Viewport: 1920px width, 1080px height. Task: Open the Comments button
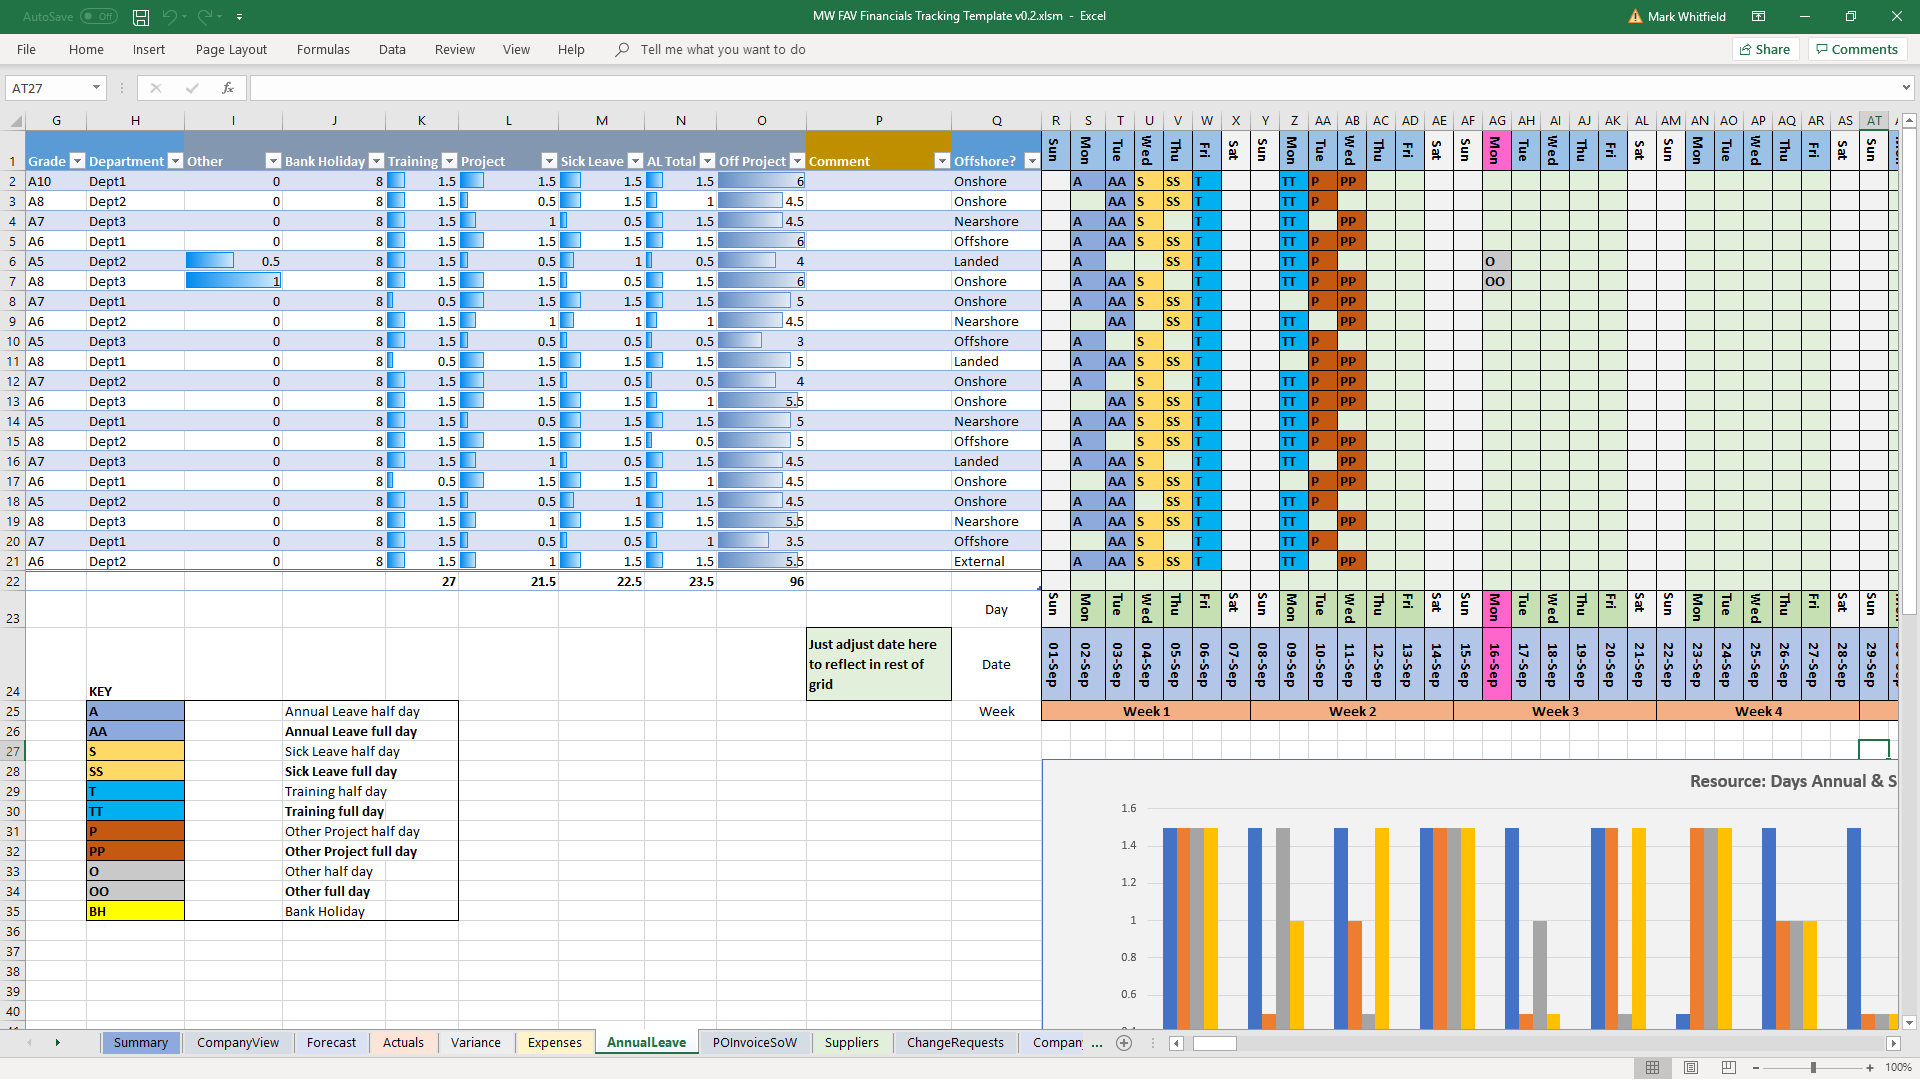pyautogui.click(x=1857, y=49)
